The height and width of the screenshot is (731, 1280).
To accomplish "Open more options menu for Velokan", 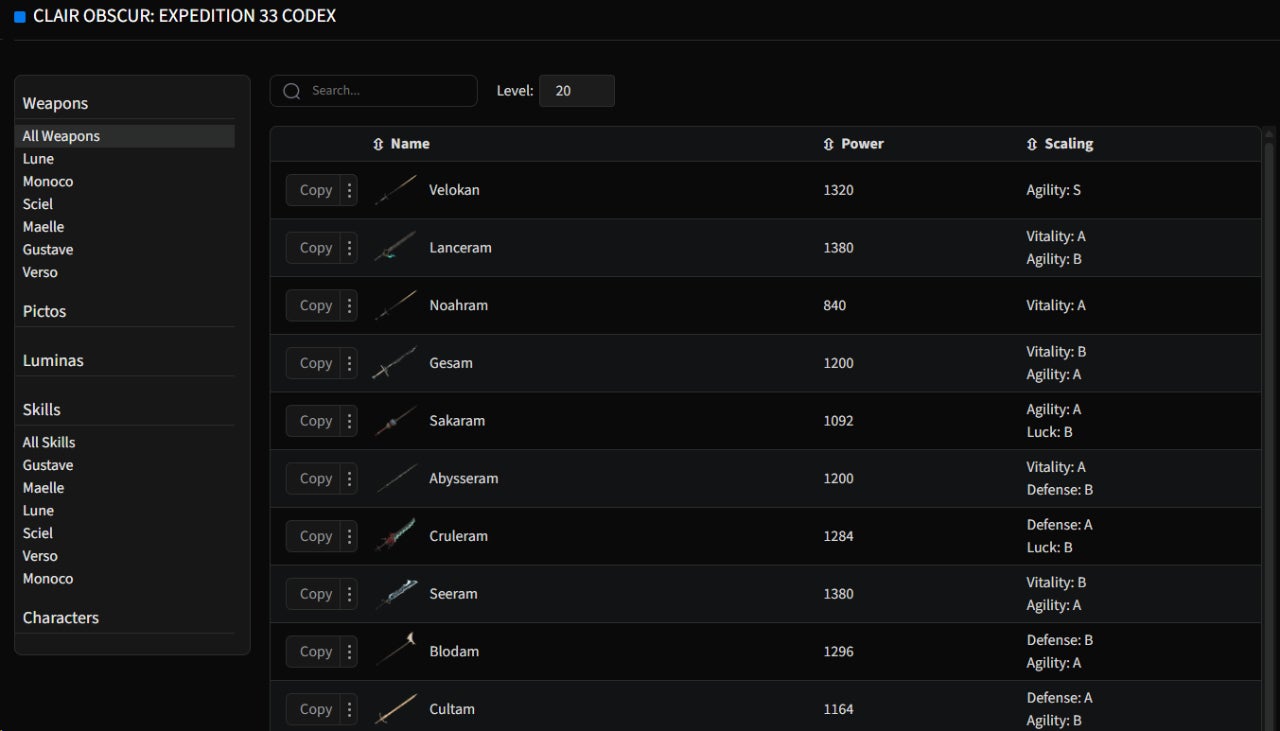I will coord(349,190).
